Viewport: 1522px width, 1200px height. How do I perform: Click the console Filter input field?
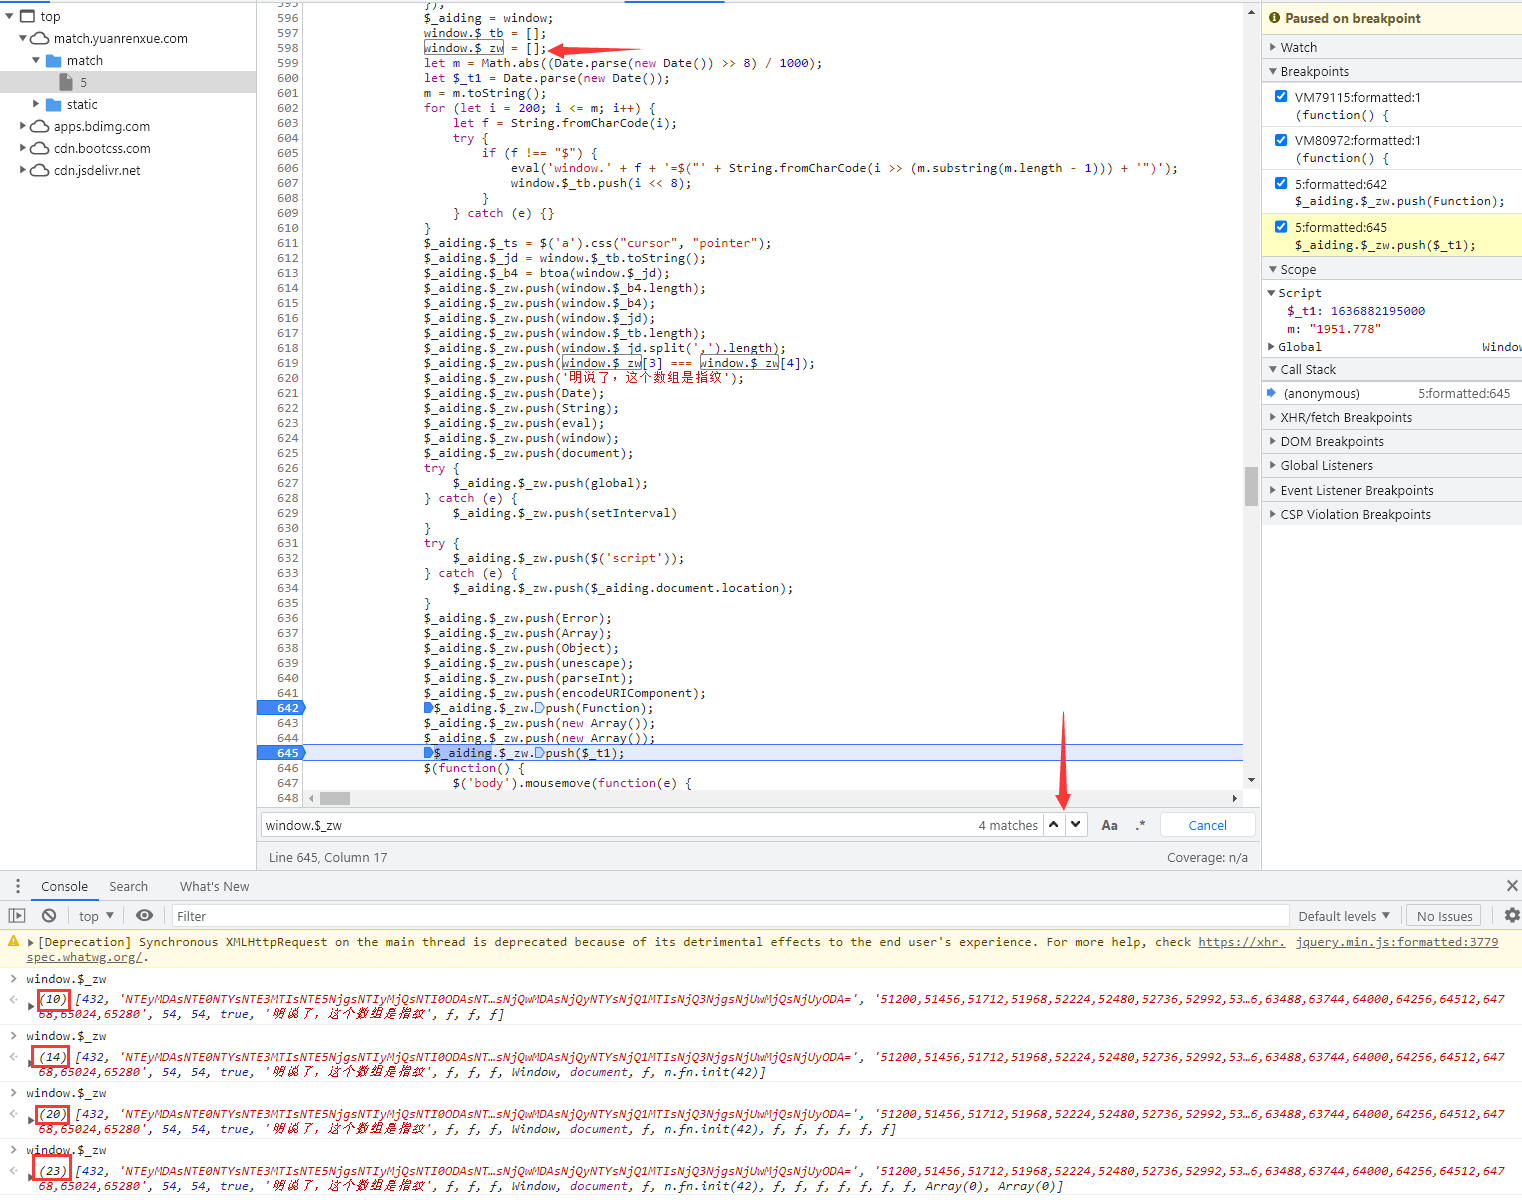point(728,916)
